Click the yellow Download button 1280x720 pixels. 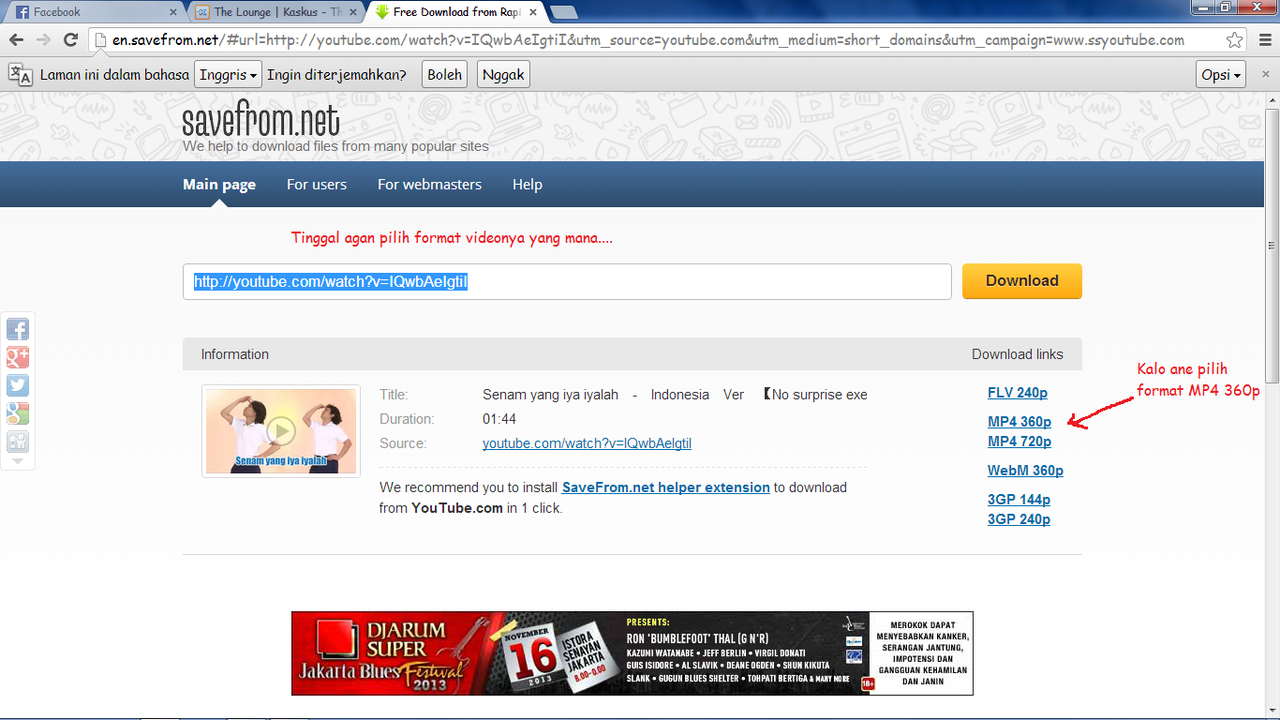(x=1022, y=281)
